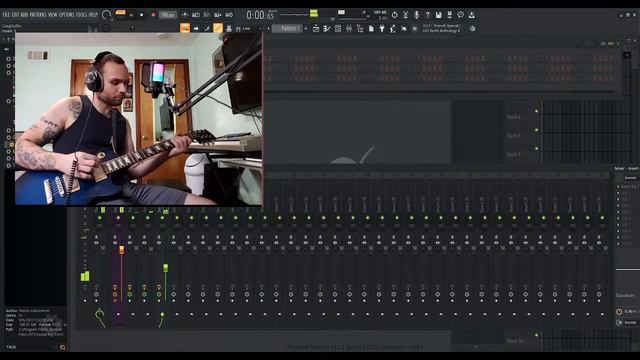
Task: Toggle wait for input before recording
Action: pos(196,15)
